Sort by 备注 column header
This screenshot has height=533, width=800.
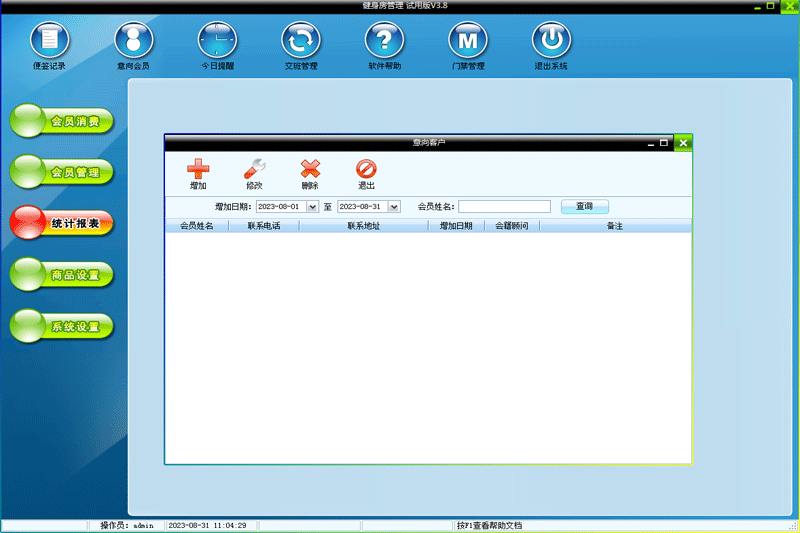(615, 226)
